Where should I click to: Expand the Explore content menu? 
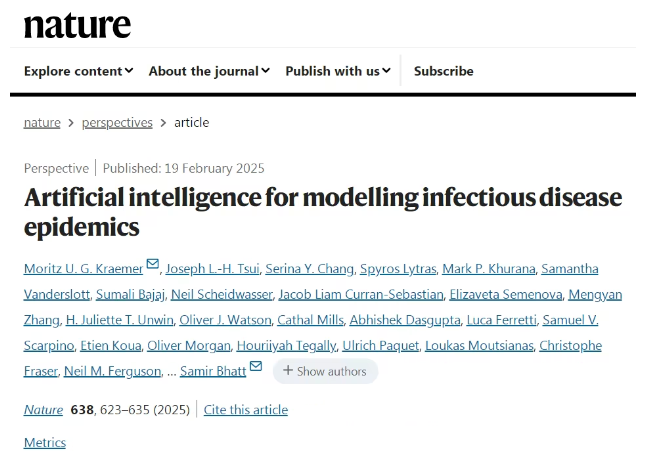78,71
